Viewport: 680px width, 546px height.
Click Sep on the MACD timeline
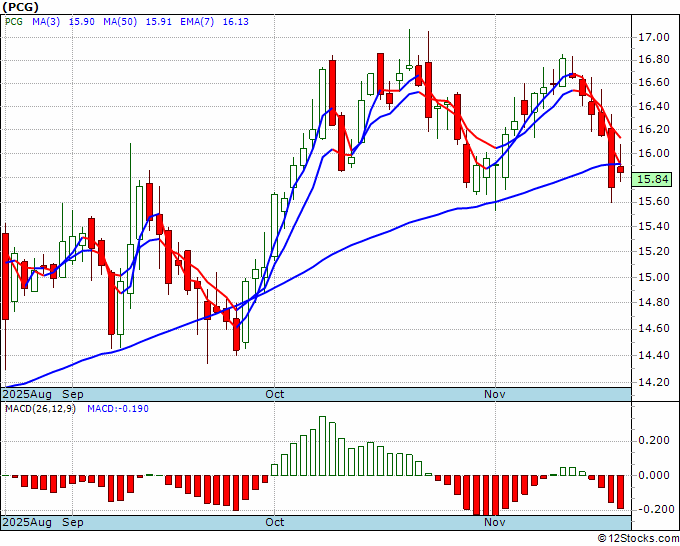point(72,522)
